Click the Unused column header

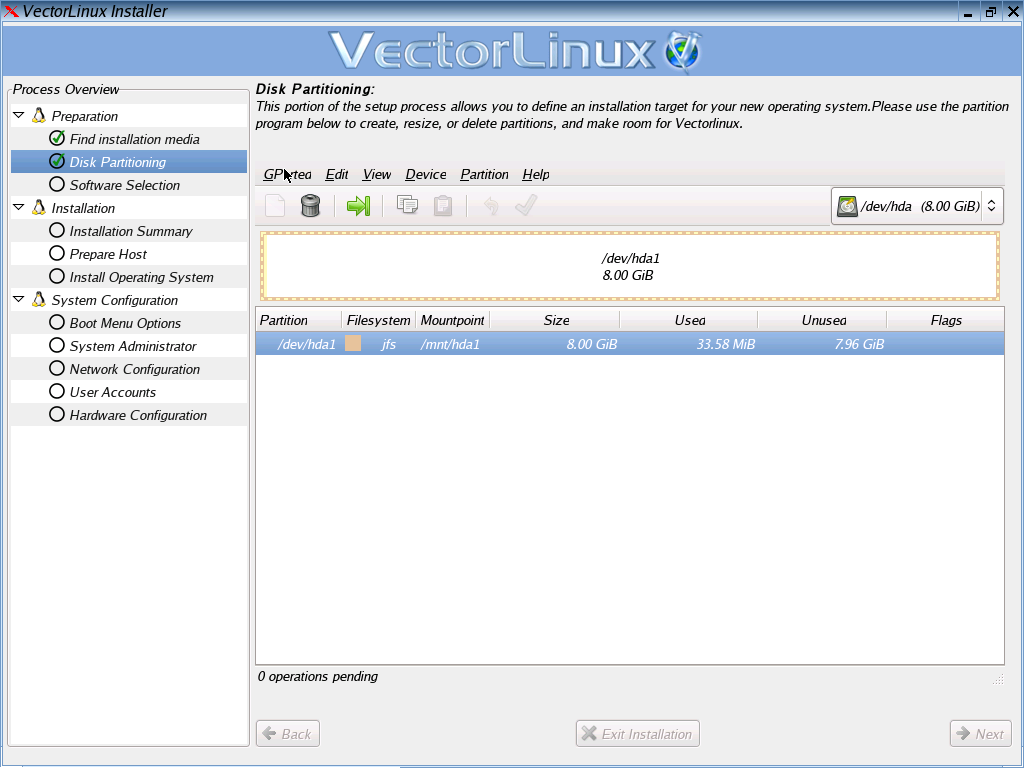click(823, 320)
